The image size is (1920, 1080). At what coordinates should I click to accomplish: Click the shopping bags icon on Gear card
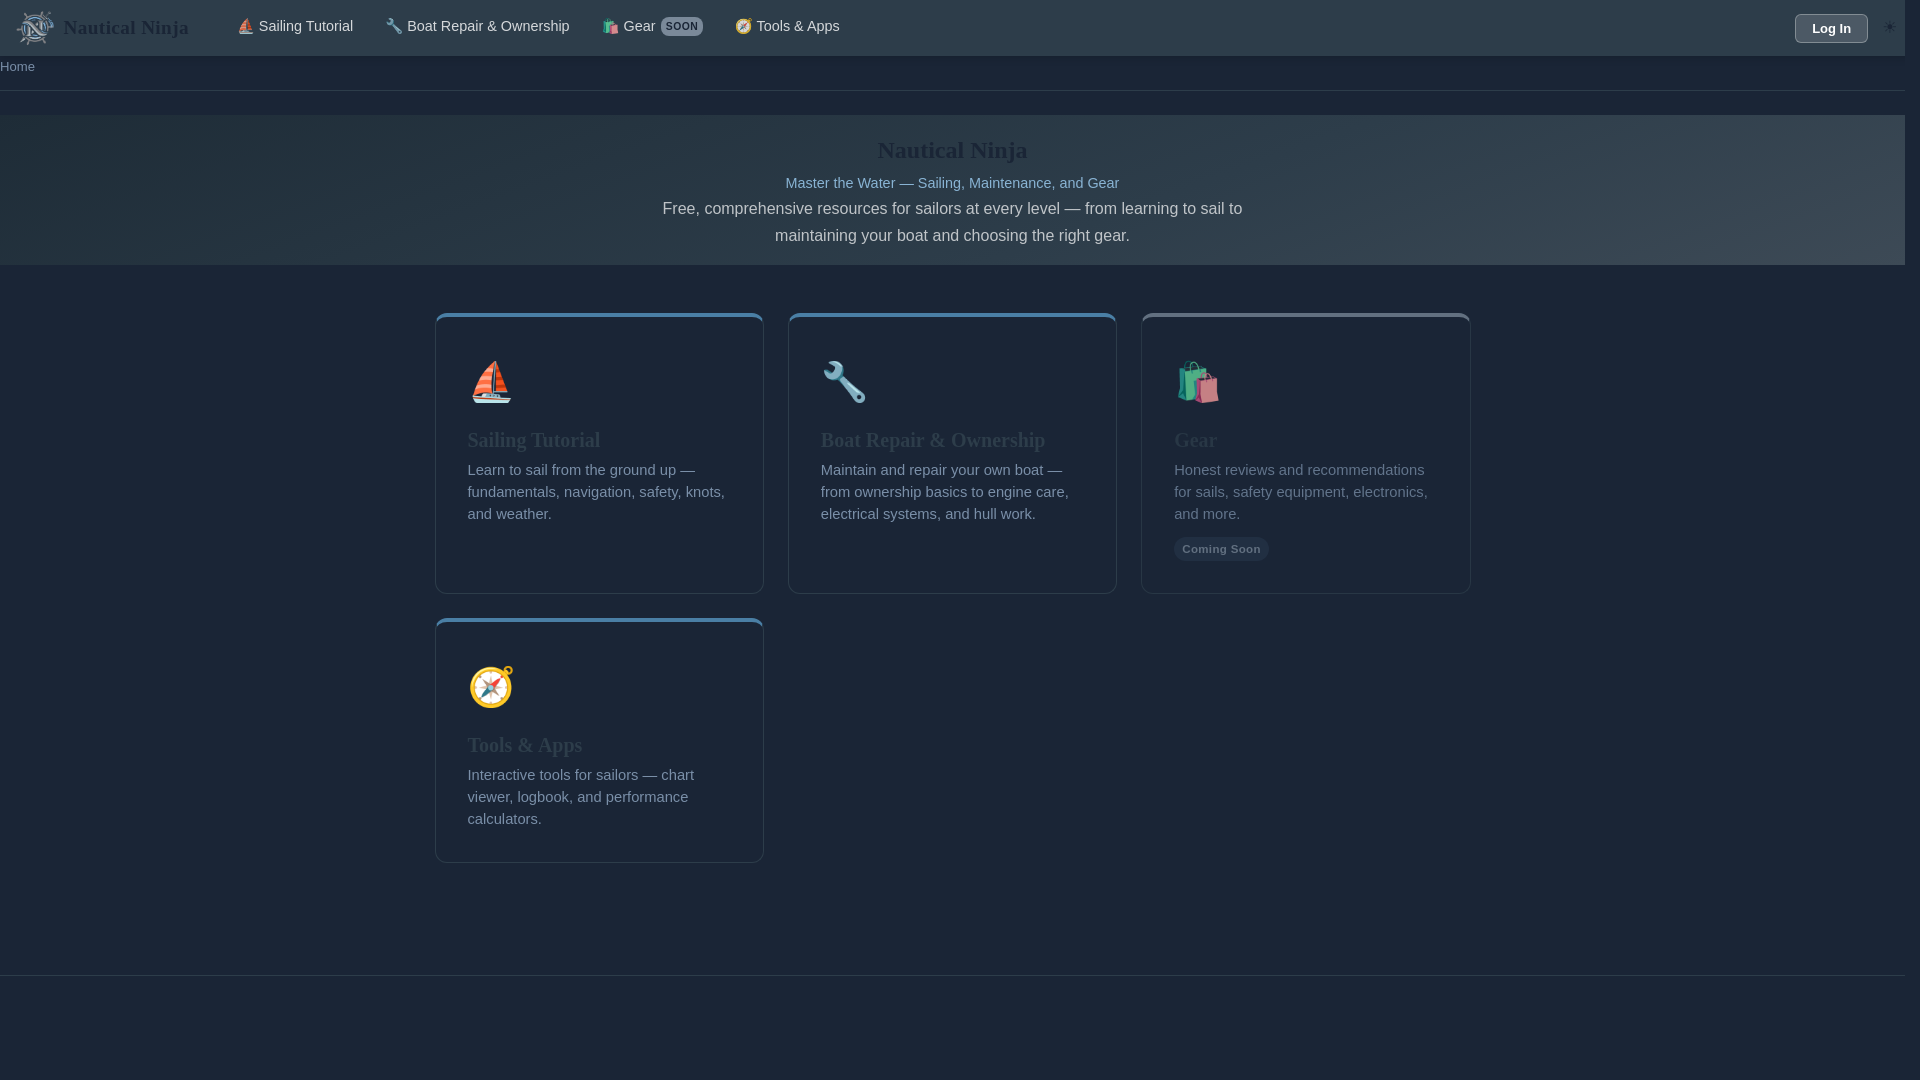pos(1197,382)
